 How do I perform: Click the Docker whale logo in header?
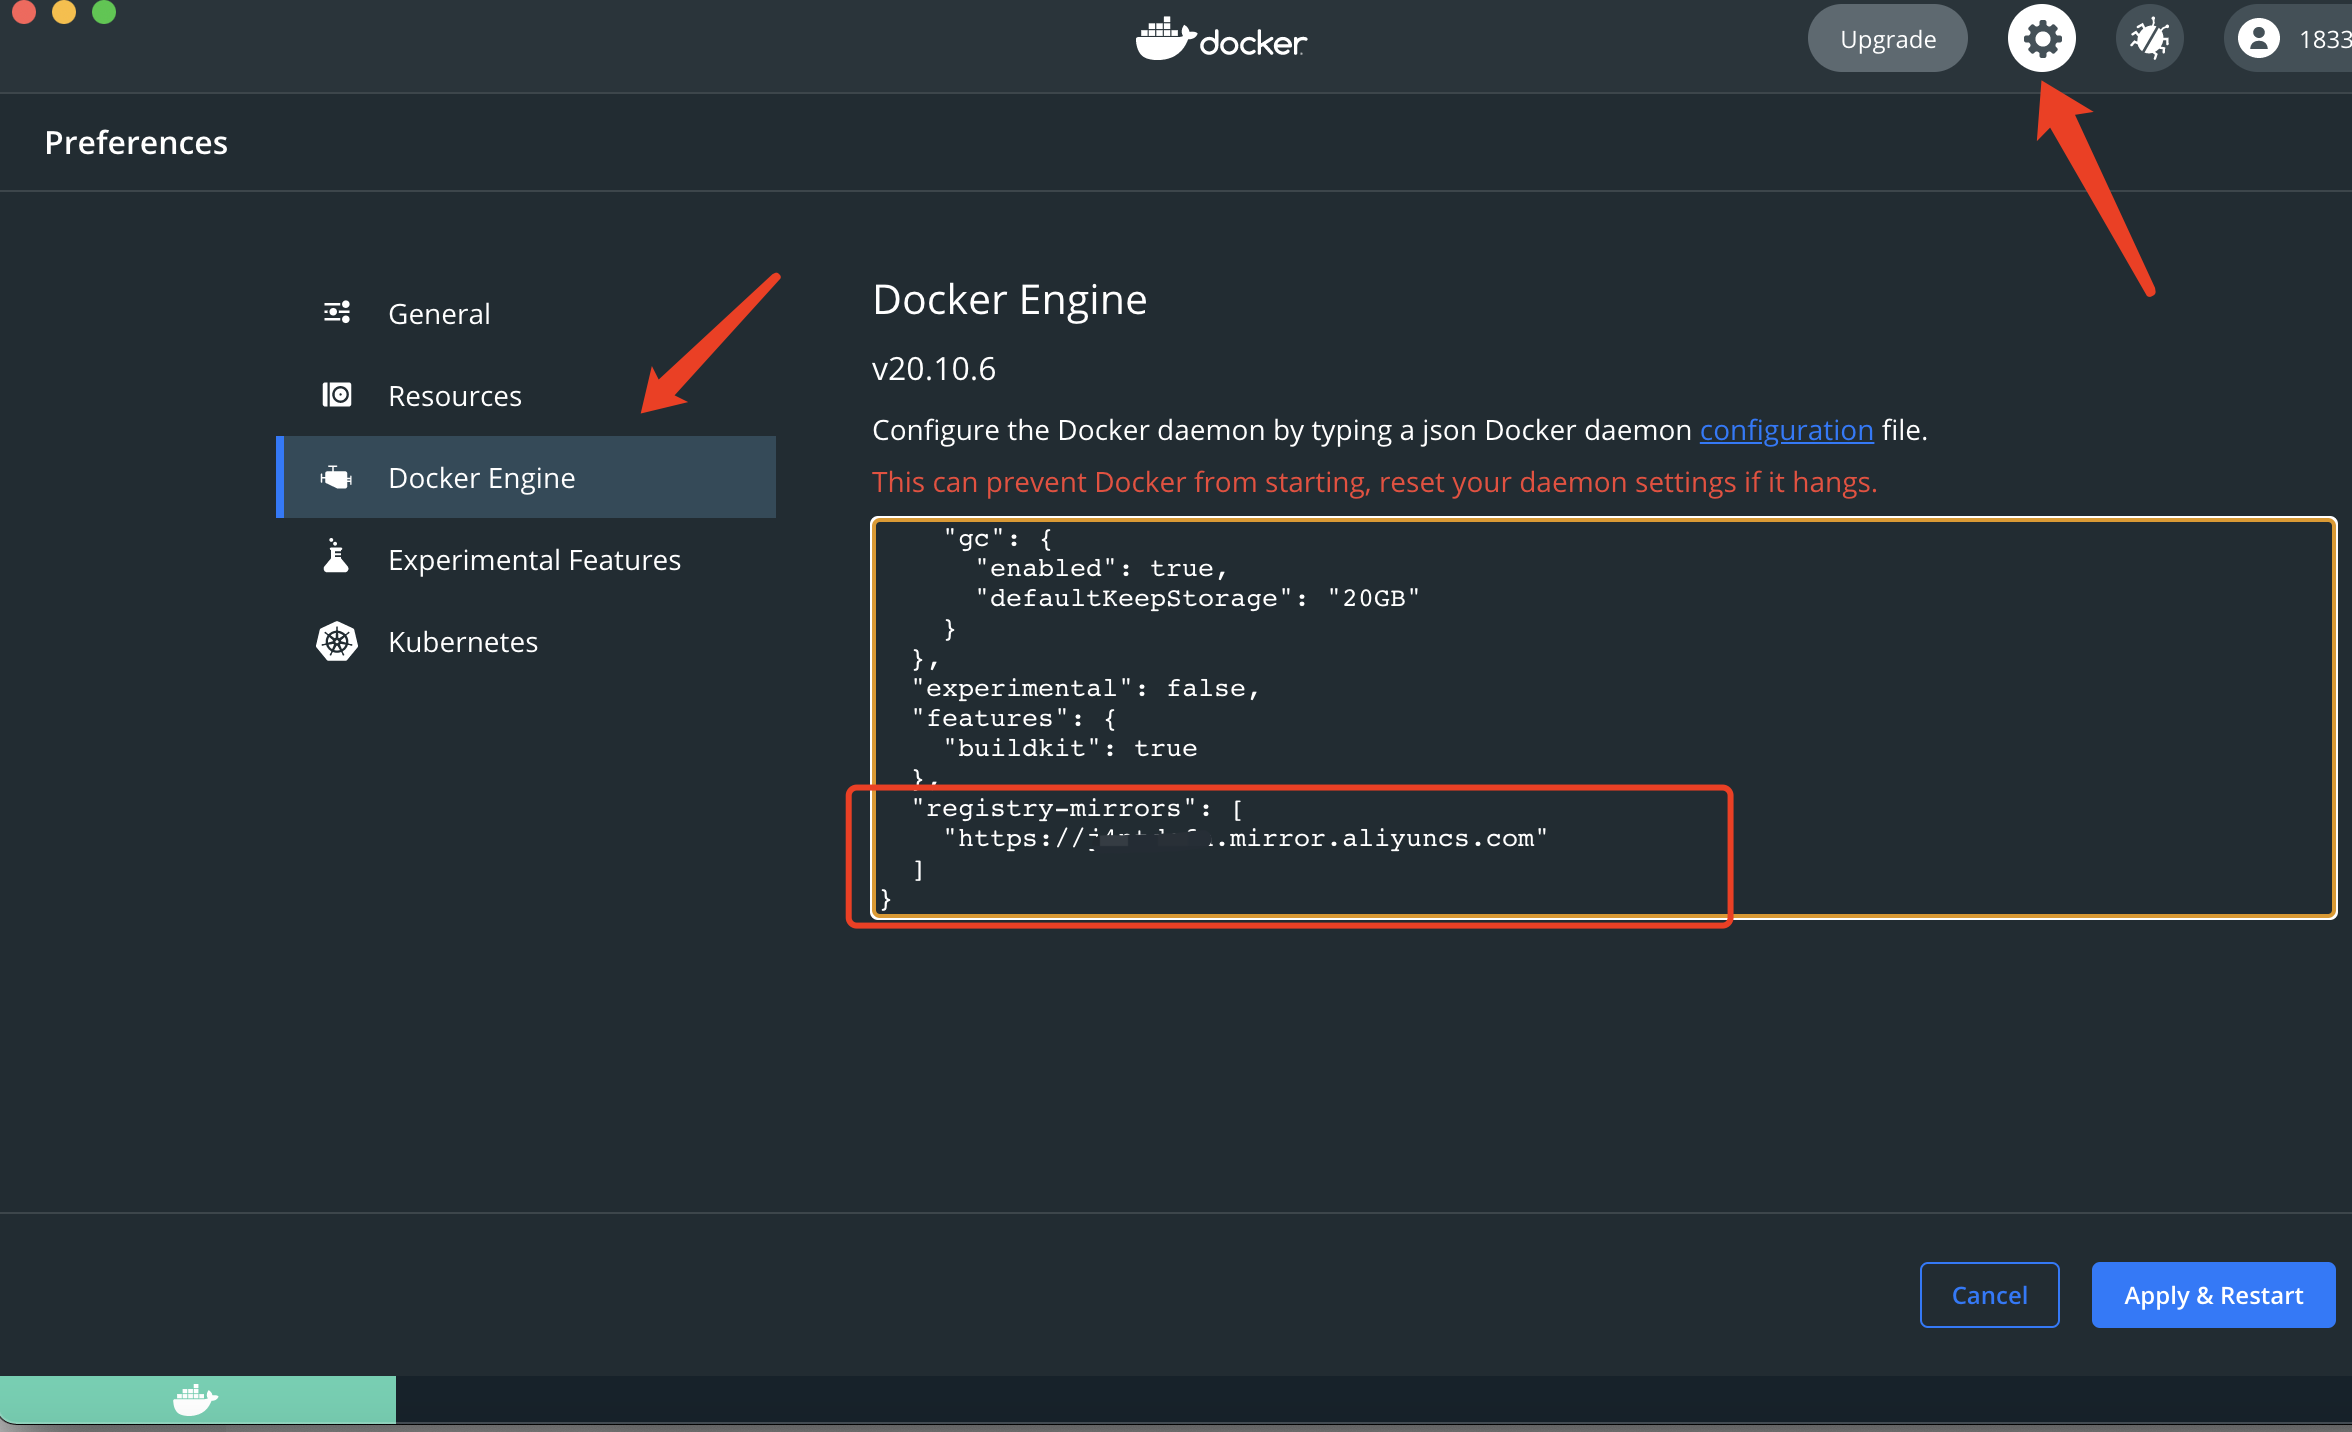pyautogui.click(x=1165, y=39)
